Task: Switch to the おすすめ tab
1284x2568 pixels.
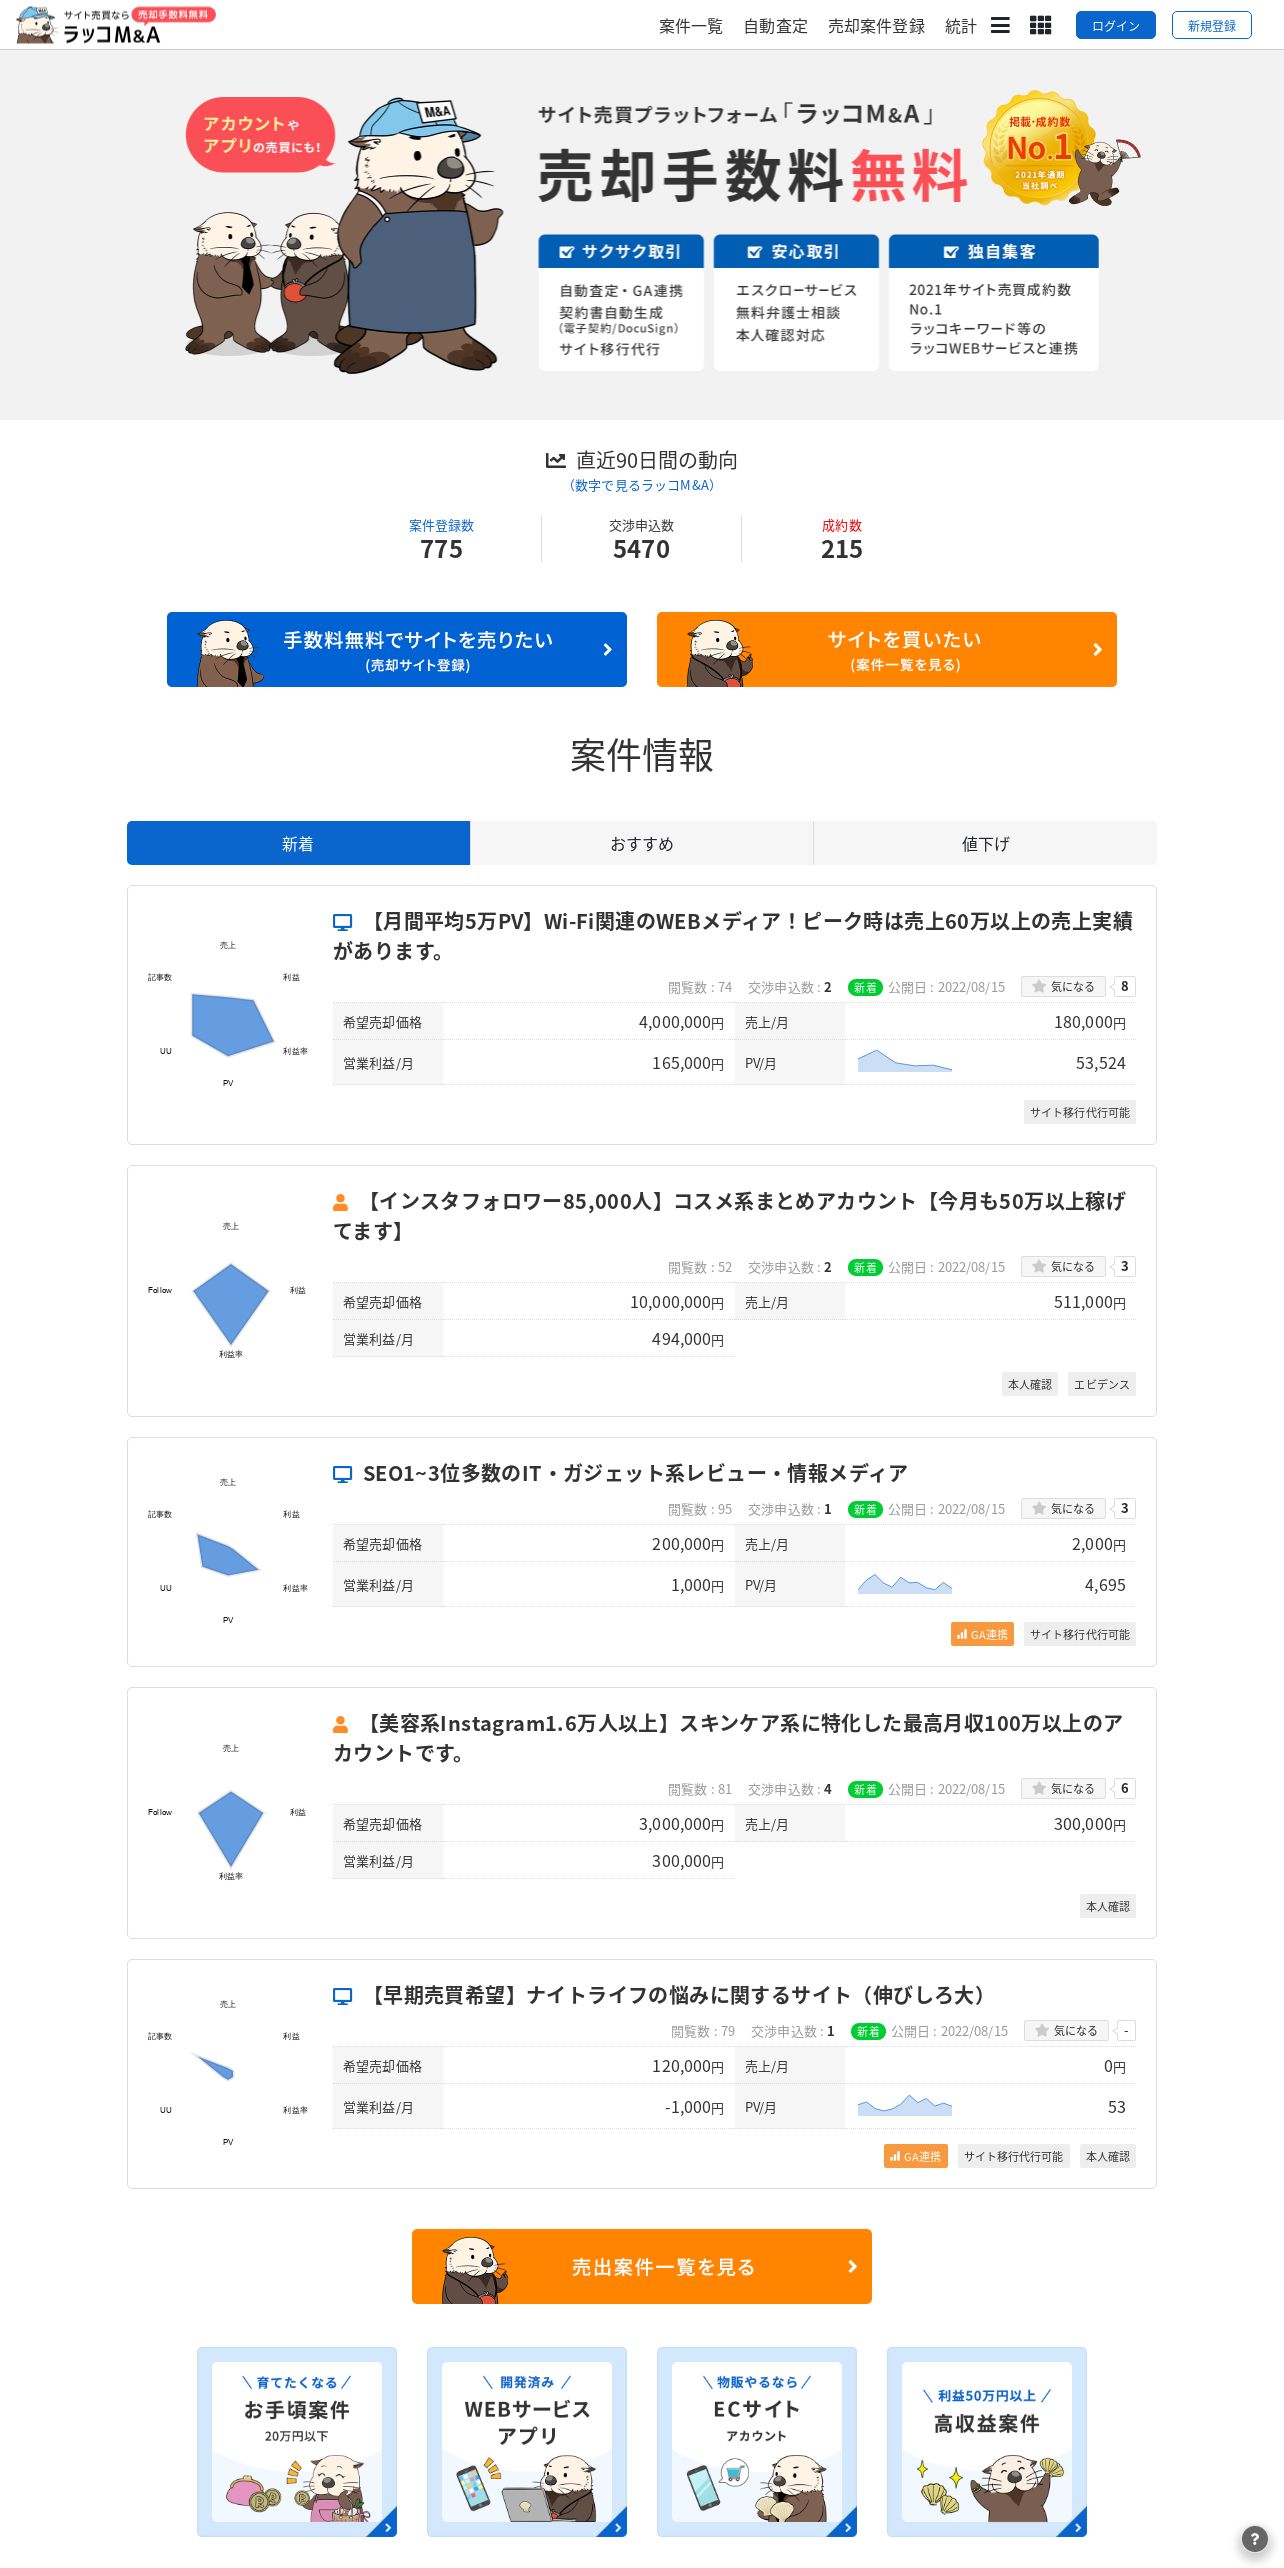Action: point(642,843)
